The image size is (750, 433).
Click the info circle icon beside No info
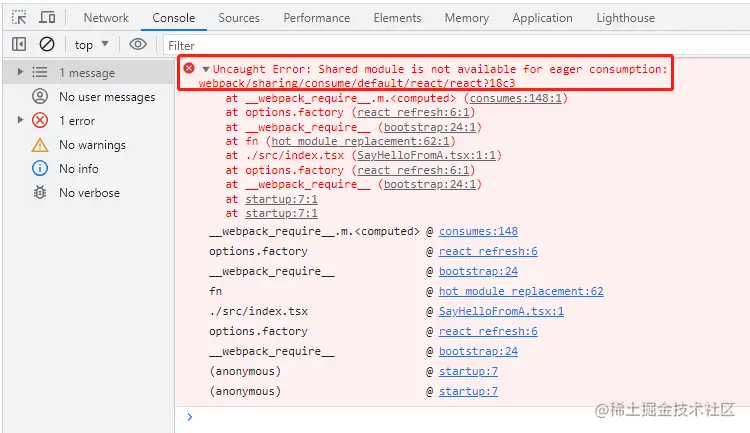click(x=40, y=168)
